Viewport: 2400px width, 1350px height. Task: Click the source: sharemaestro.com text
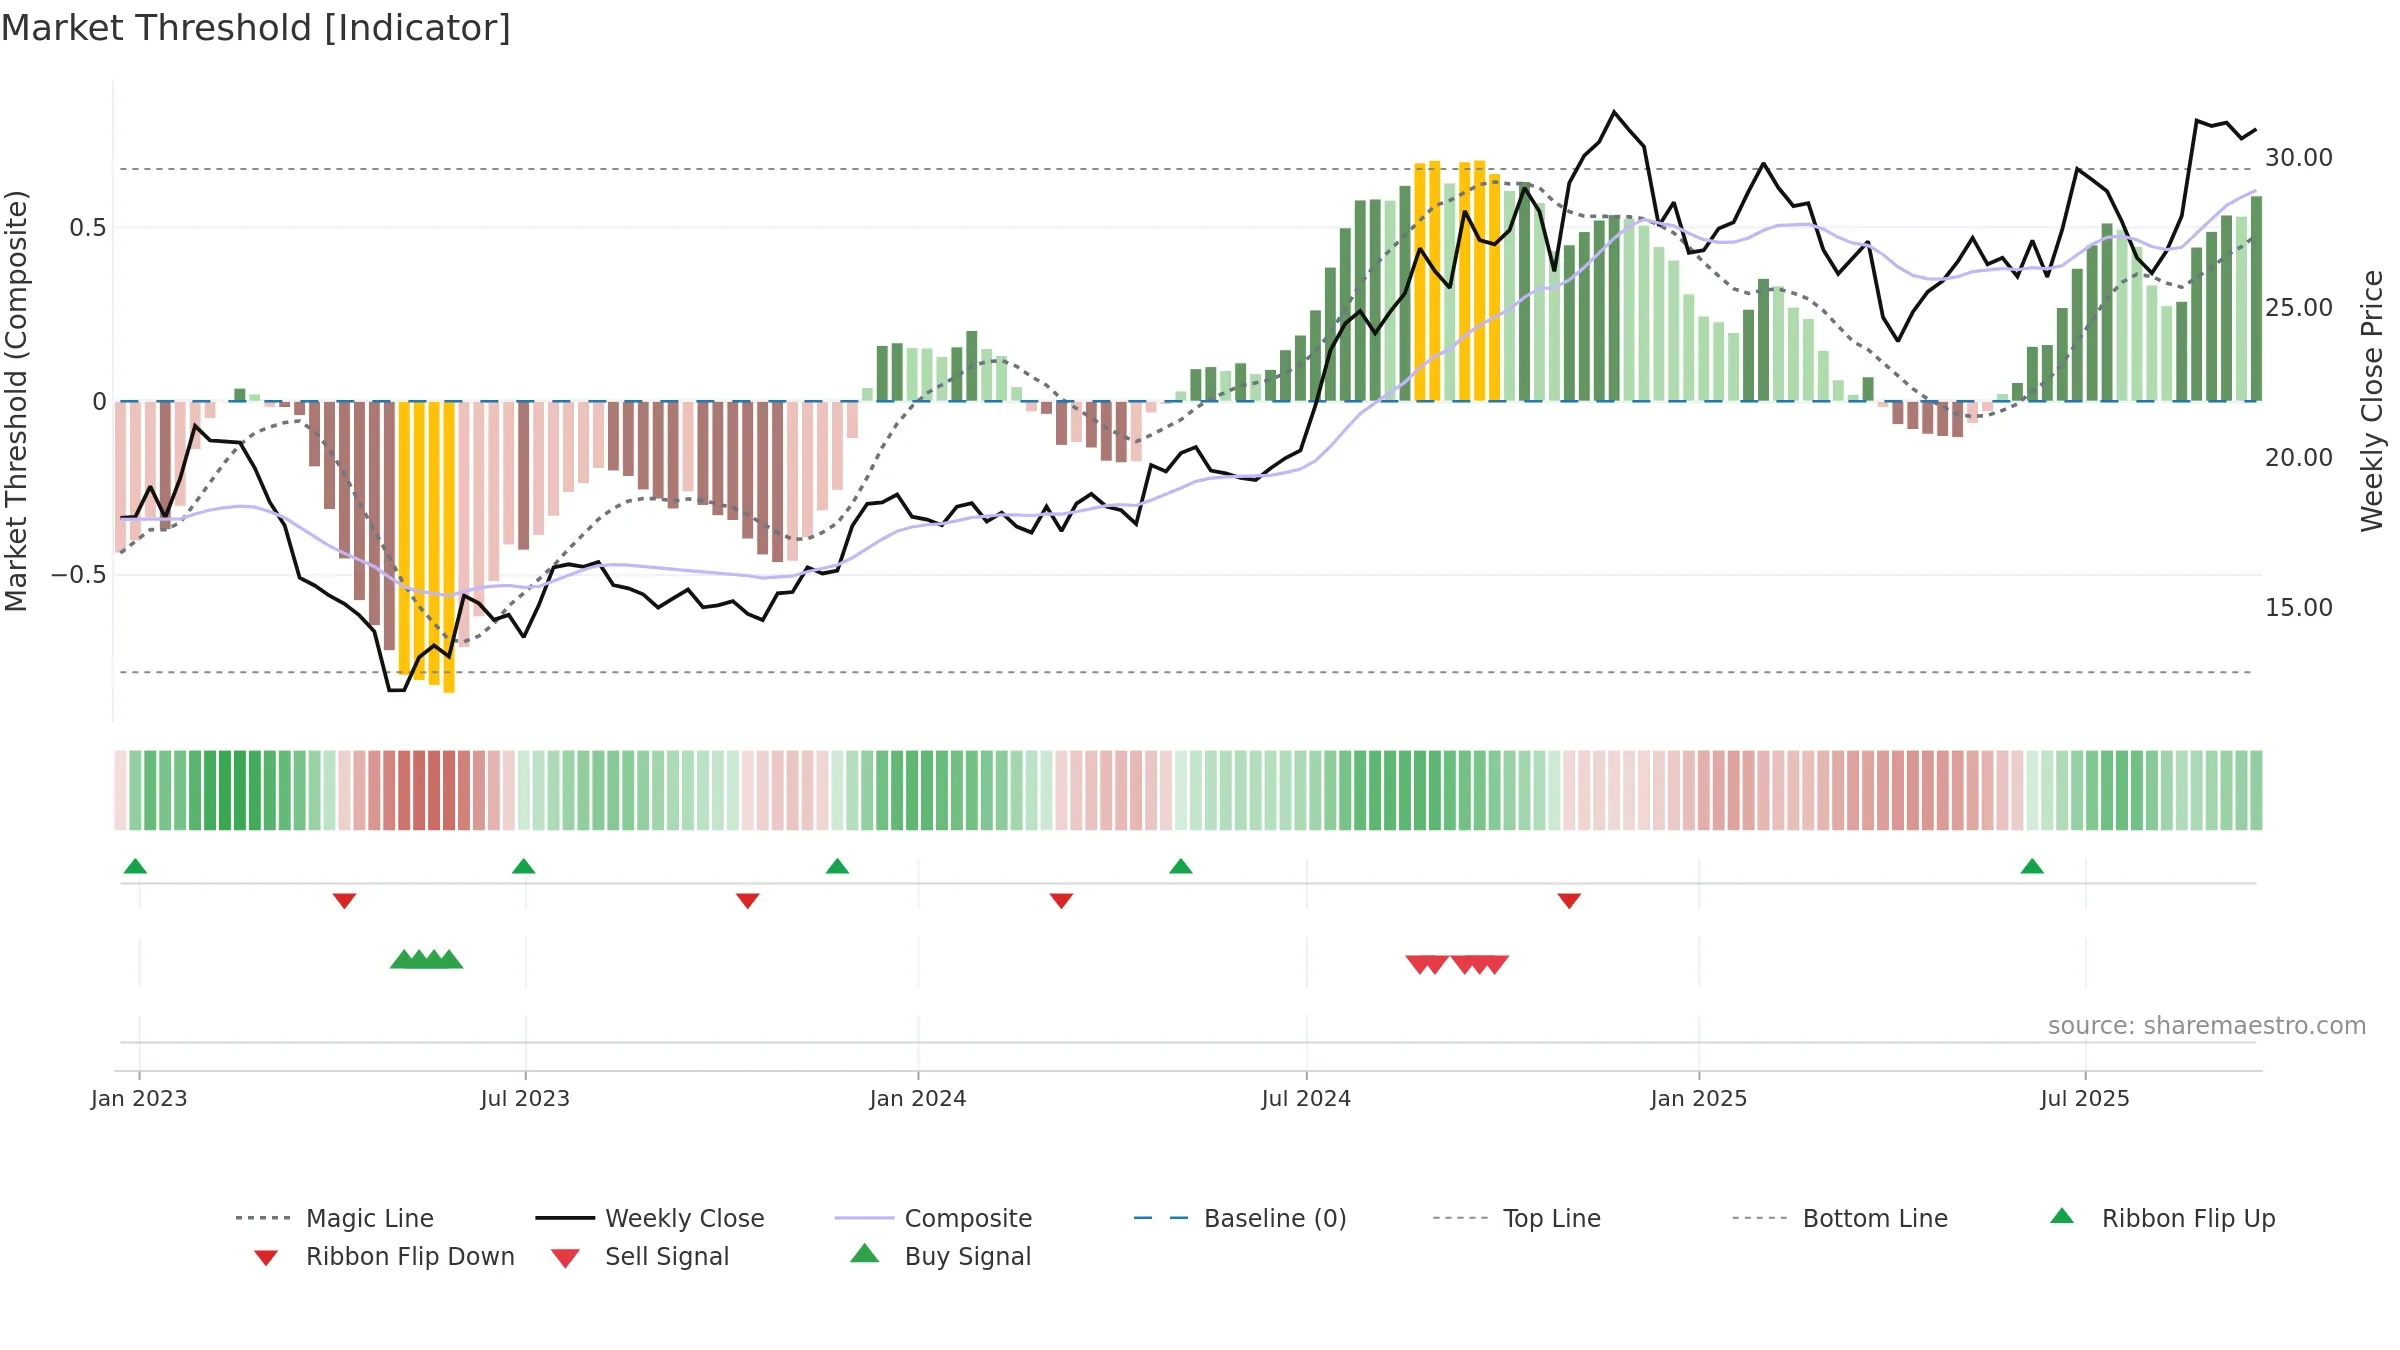(x=2207, y=1026)
